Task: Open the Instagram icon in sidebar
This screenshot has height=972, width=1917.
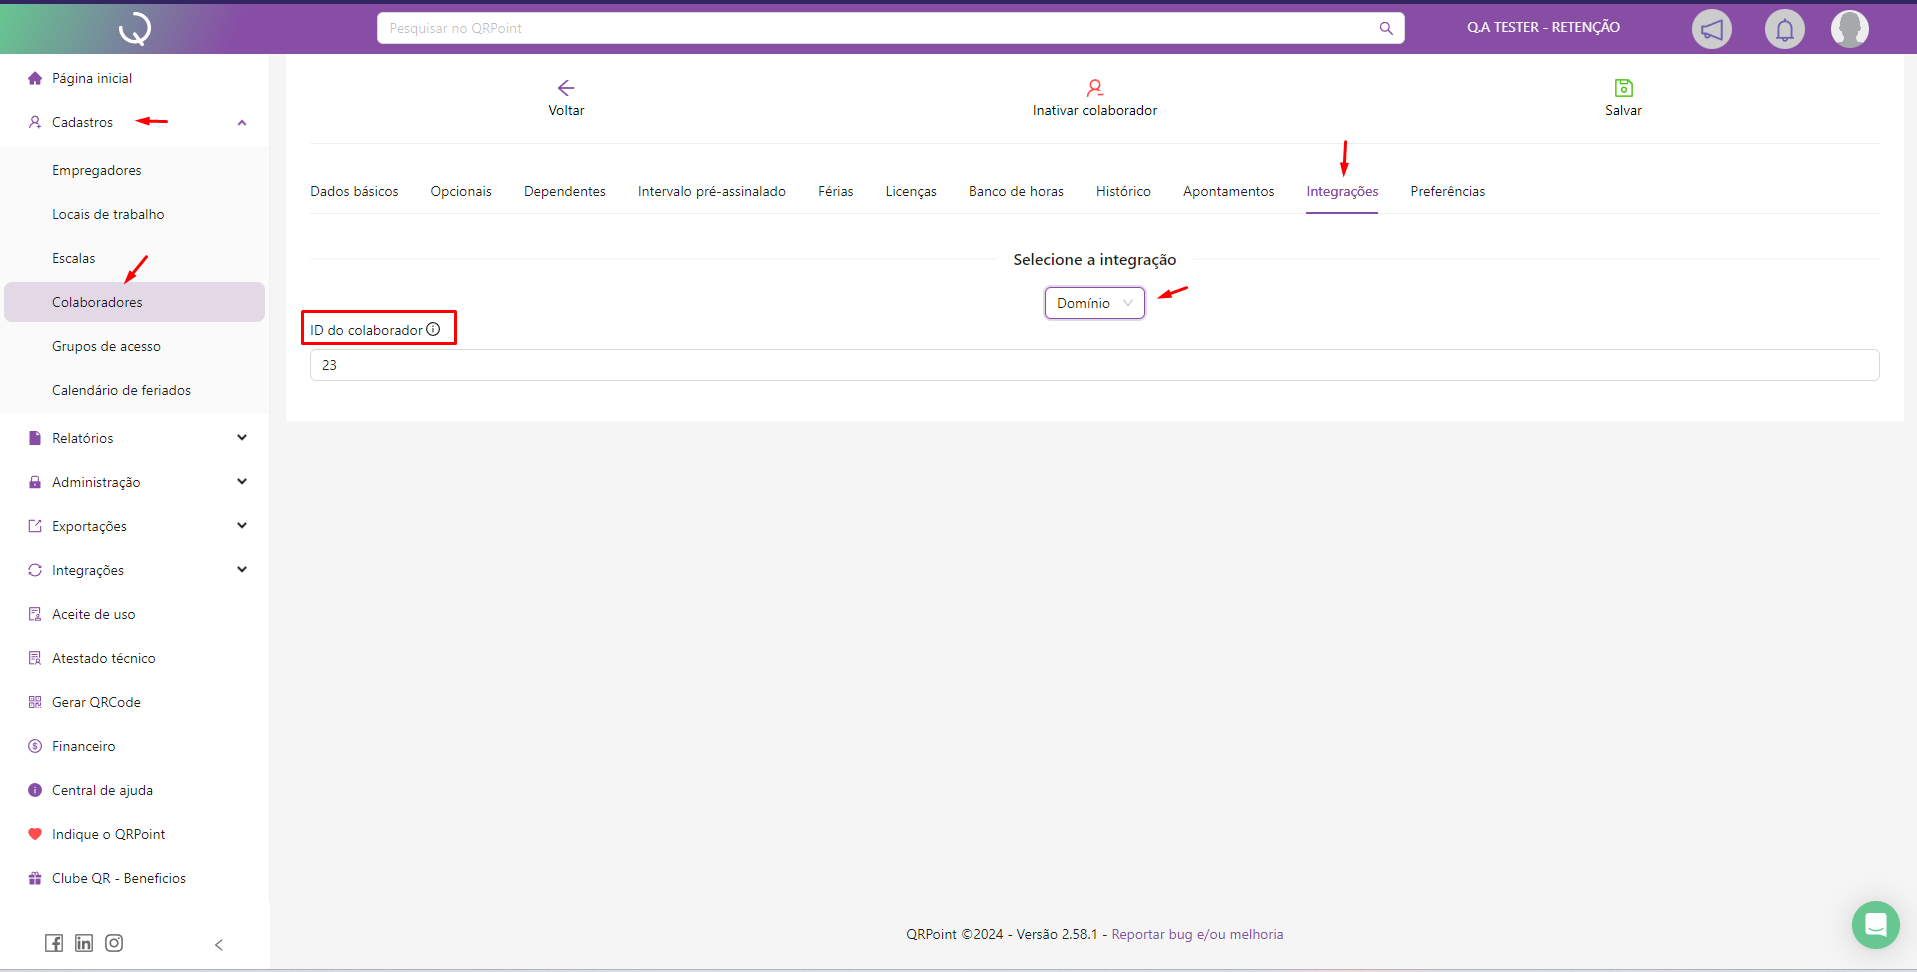Action: pyautogui.click(x=114, y=943)
